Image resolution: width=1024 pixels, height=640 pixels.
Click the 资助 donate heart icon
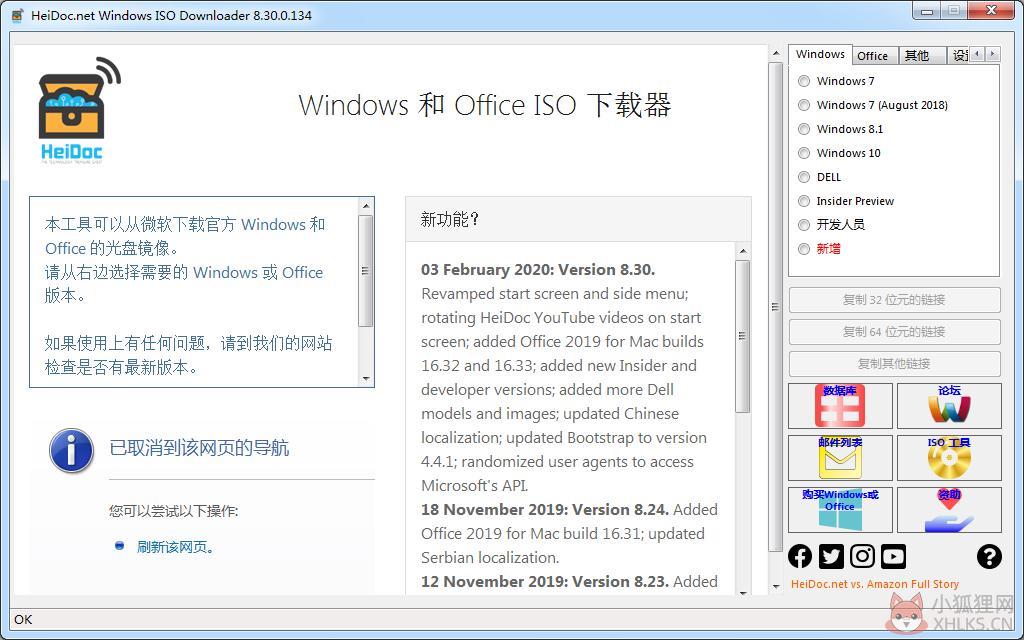click(x=949, y=509)
